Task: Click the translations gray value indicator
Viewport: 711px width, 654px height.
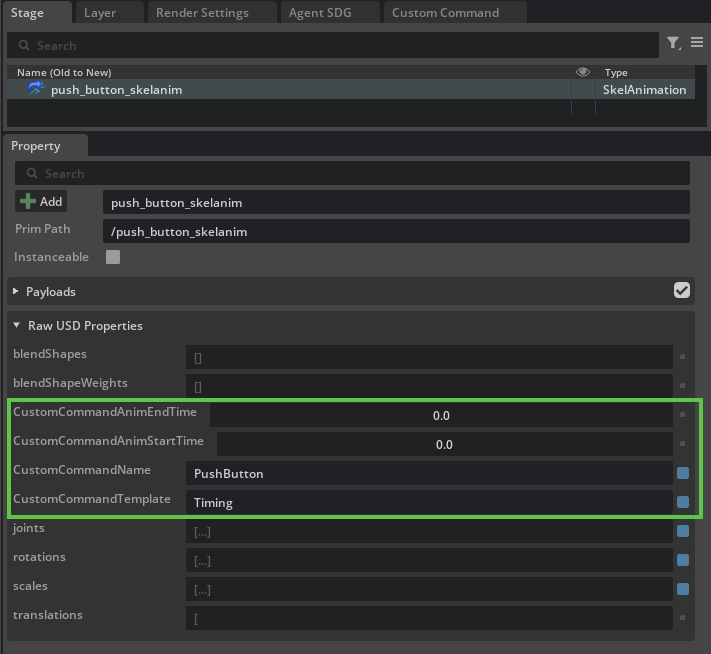Action: (682, 618)
